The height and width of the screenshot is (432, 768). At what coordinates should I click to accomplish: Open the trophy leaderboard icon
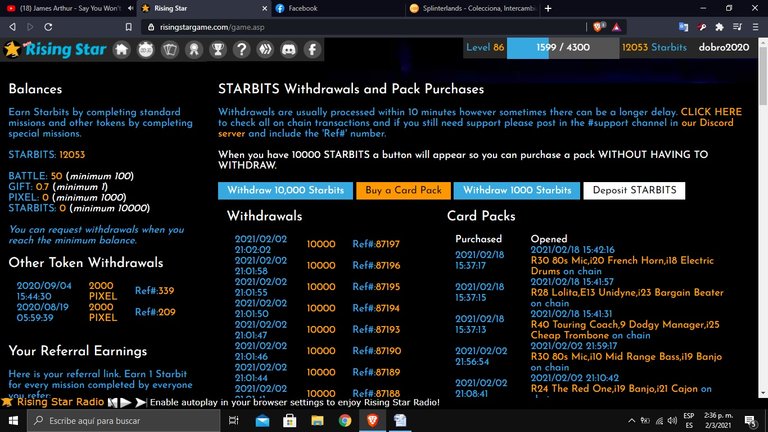217,49
